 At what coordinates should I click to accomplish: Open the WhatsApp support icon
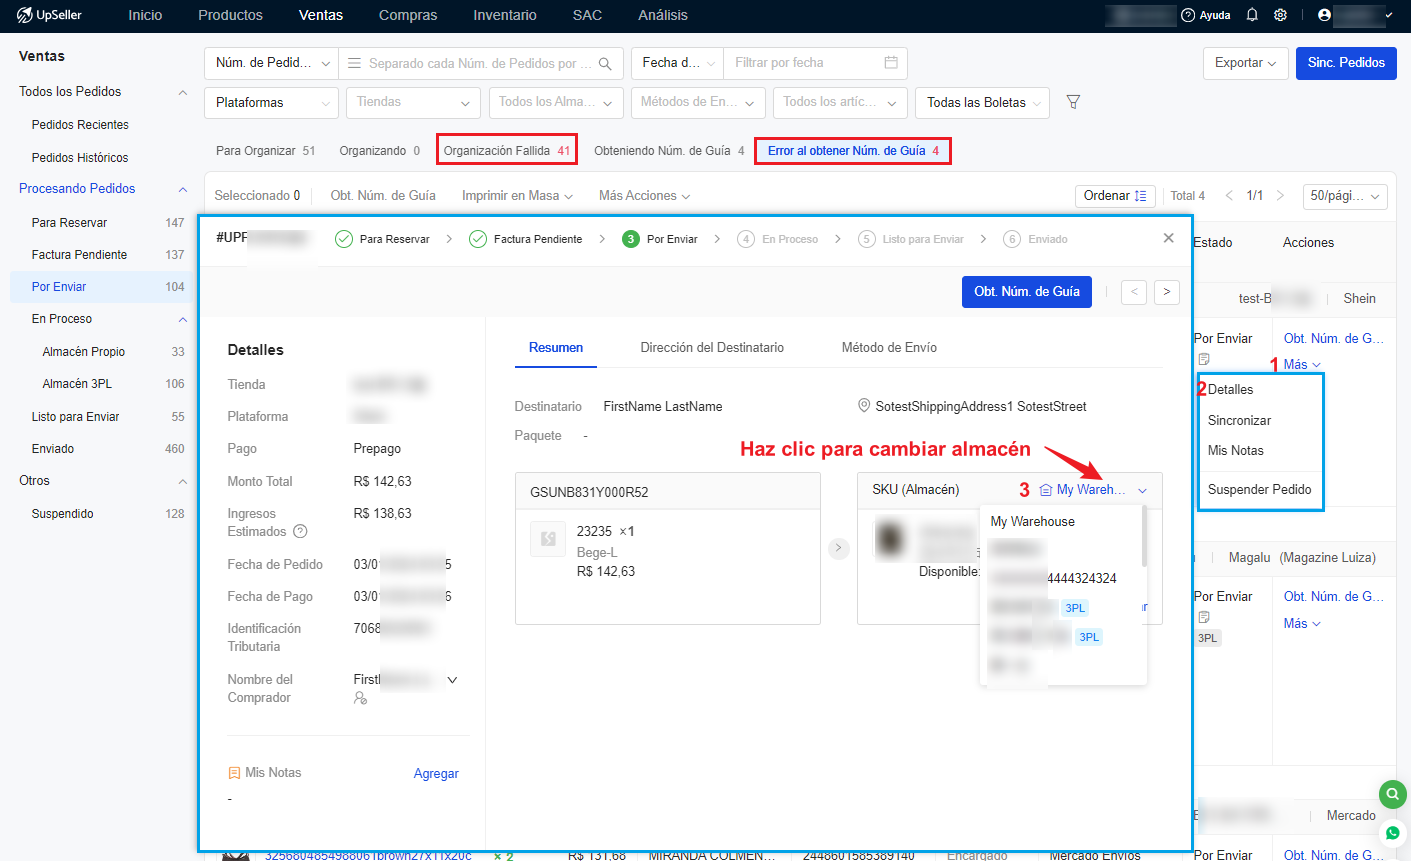coord(1393,832)
